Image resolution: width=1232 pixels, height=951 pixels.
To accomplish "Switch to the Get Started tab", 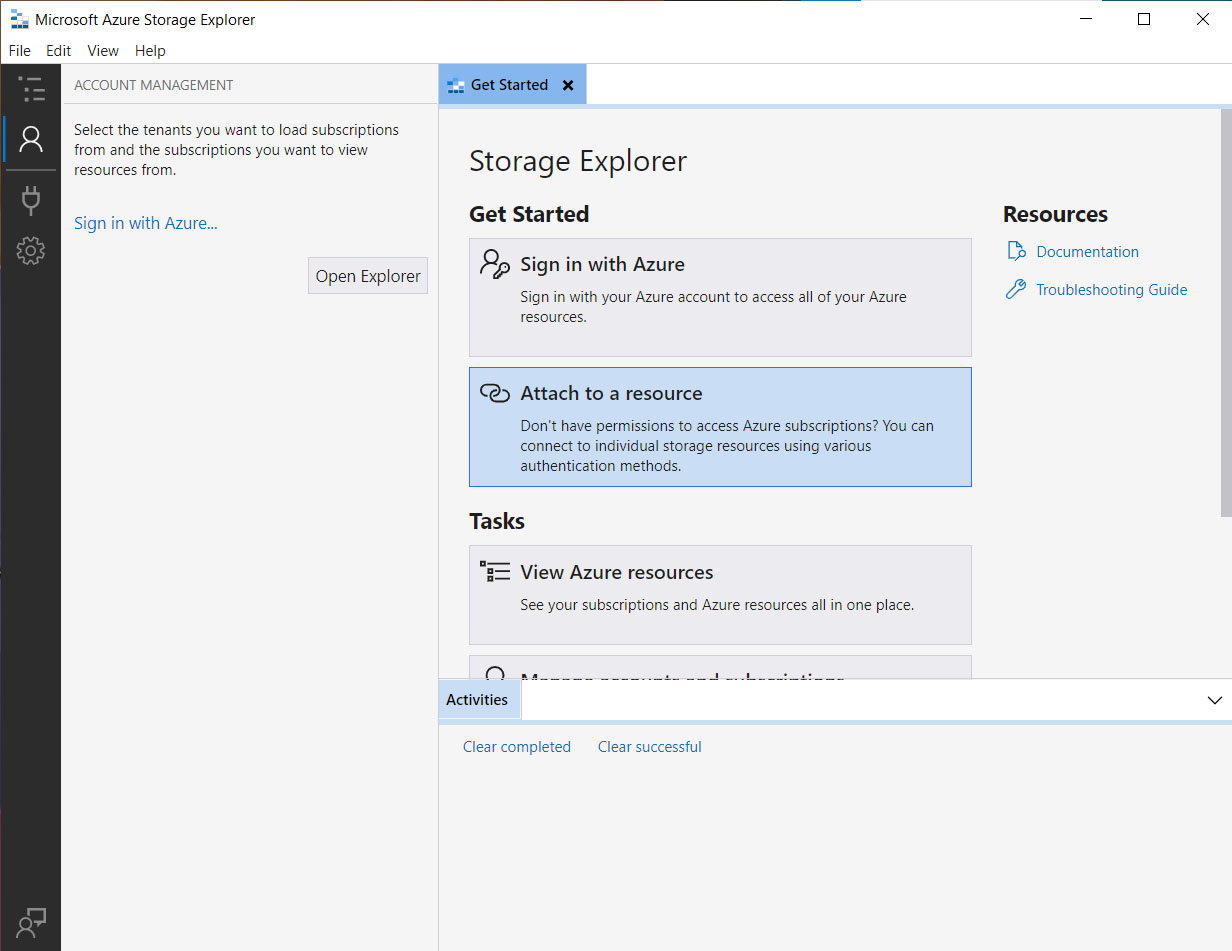I will (512, 85).
